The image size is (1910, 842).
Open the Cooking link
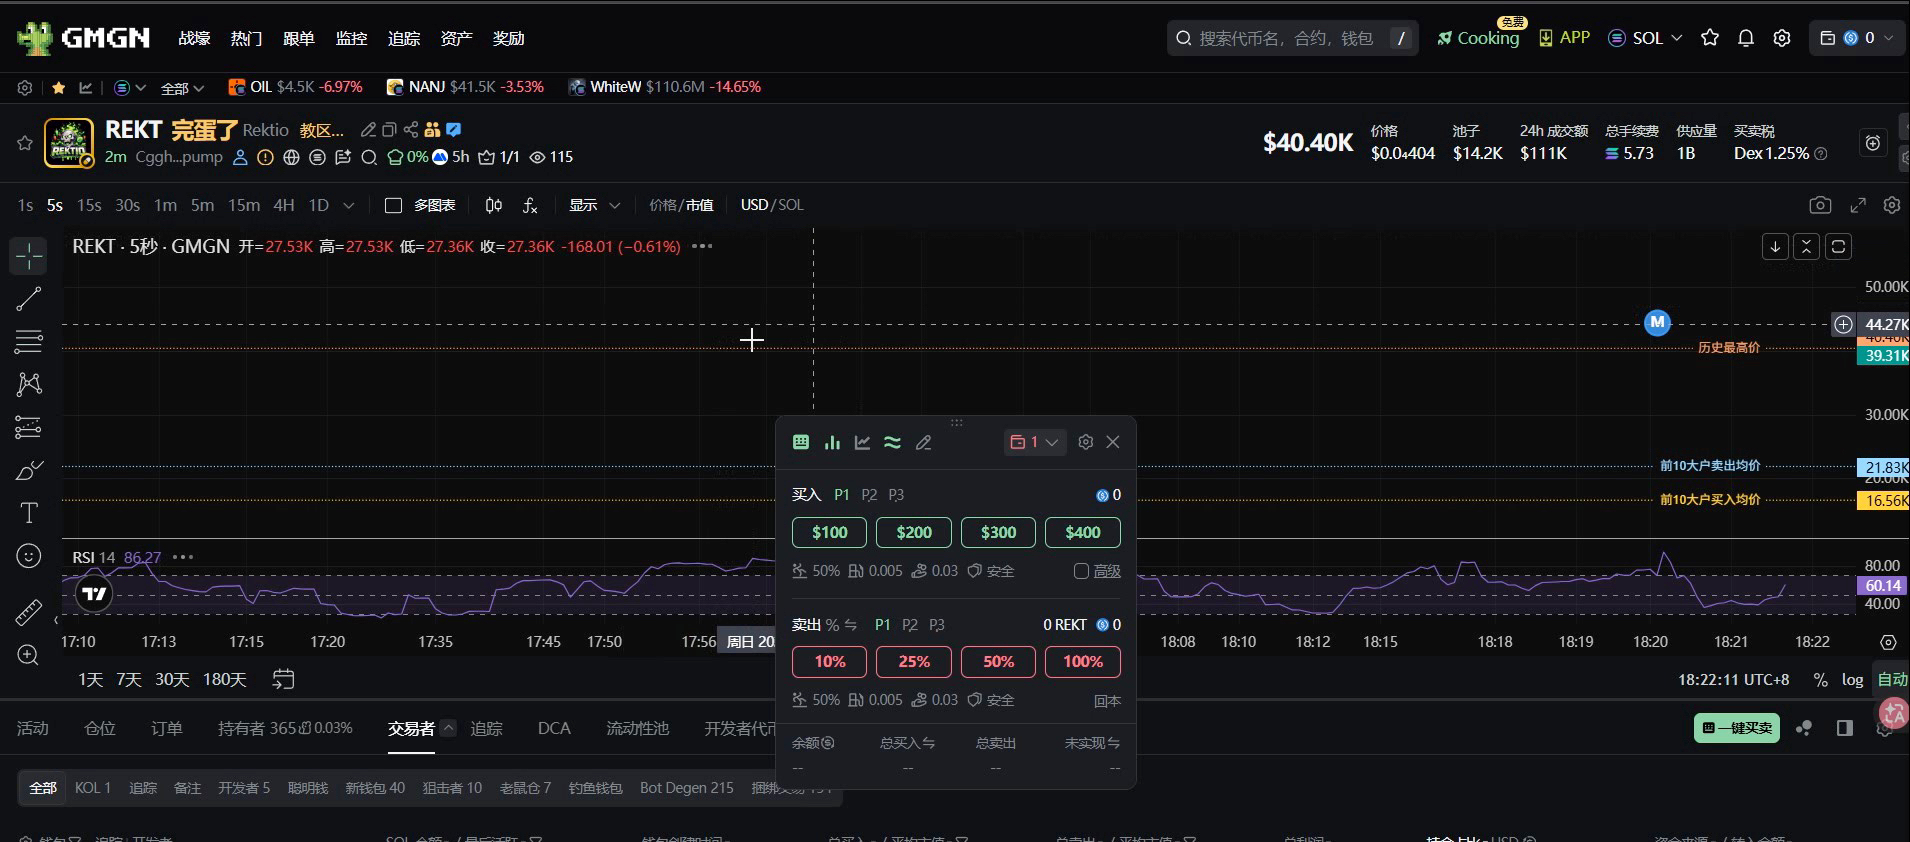1479,38
